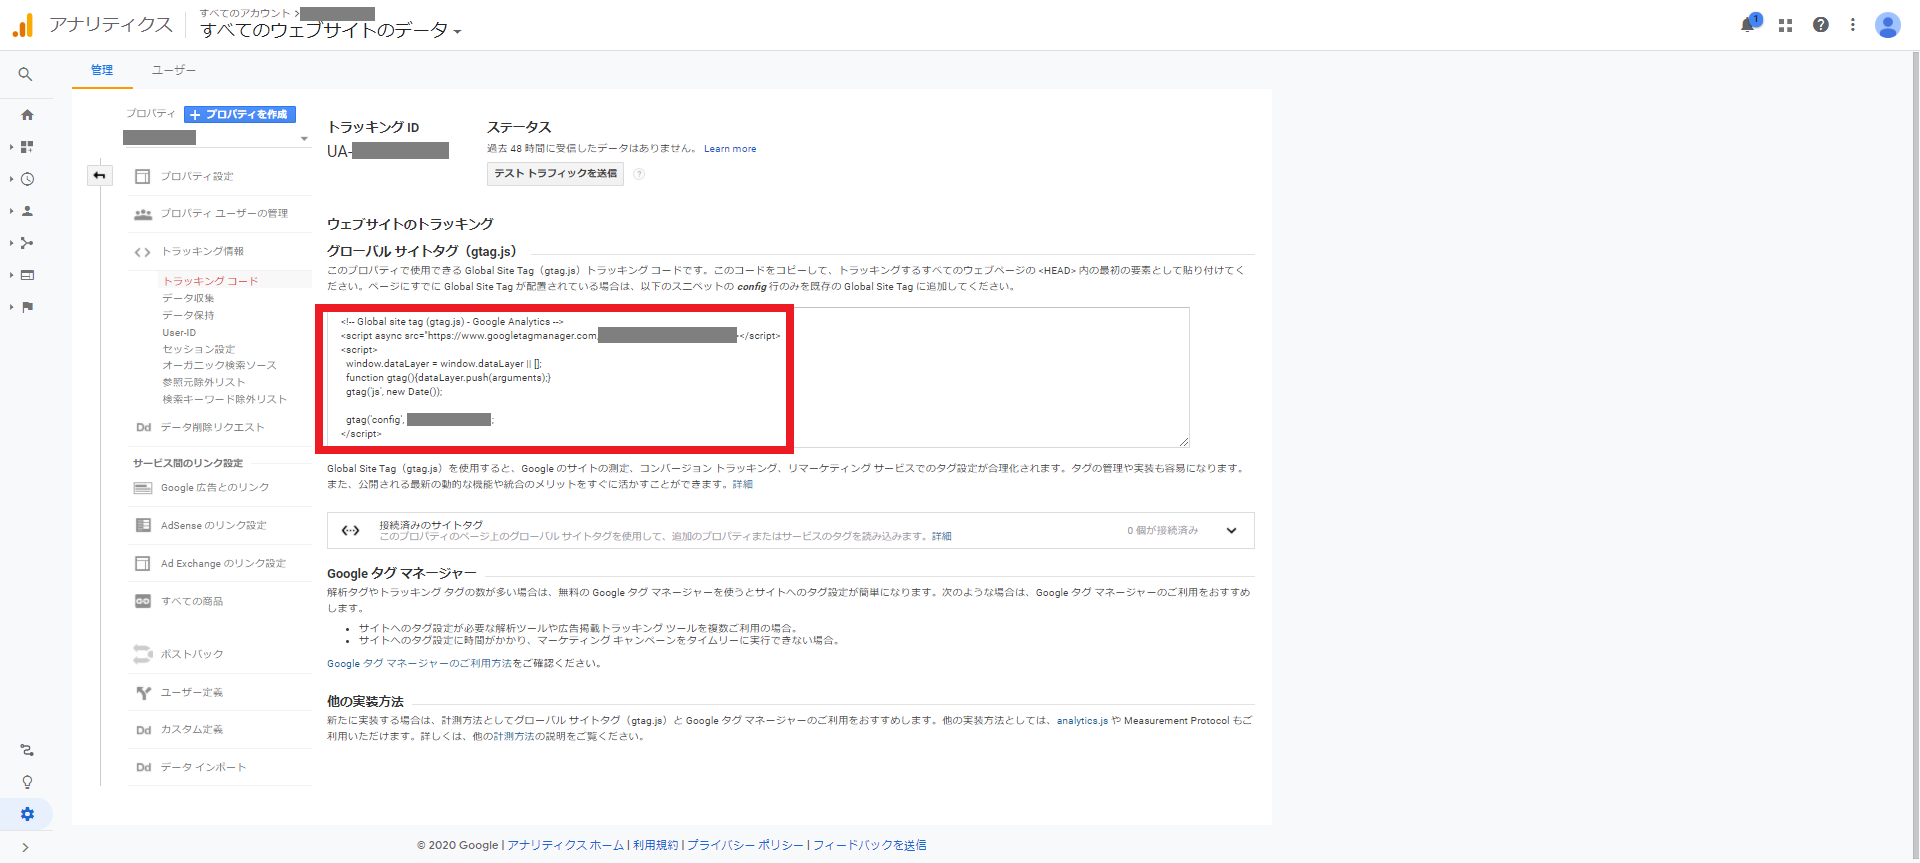Open the account avatar menu
The height and width of the screenshot is (863, 1920).
click(x=1887, y=25)
